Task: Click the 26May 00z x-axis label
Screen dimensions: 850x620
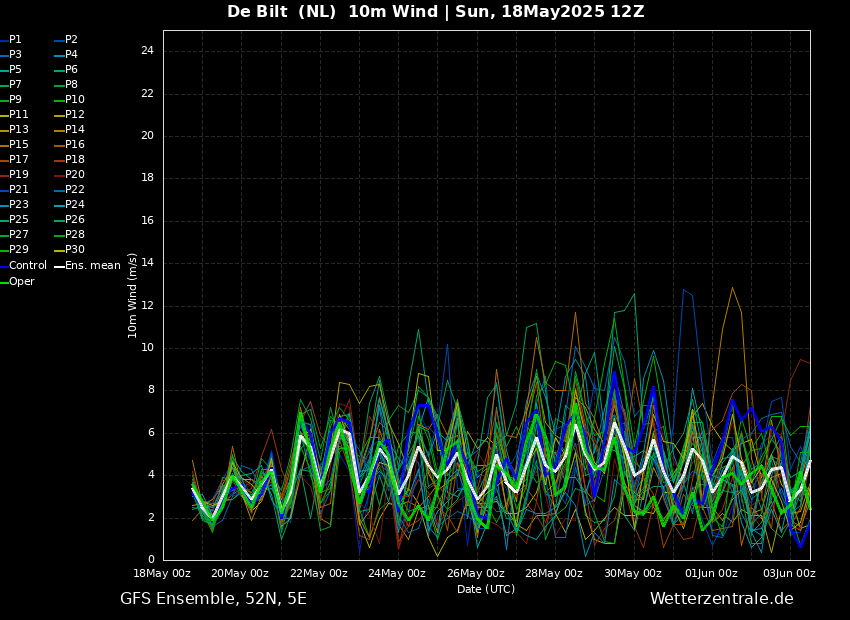Action: tap(476, 574)
